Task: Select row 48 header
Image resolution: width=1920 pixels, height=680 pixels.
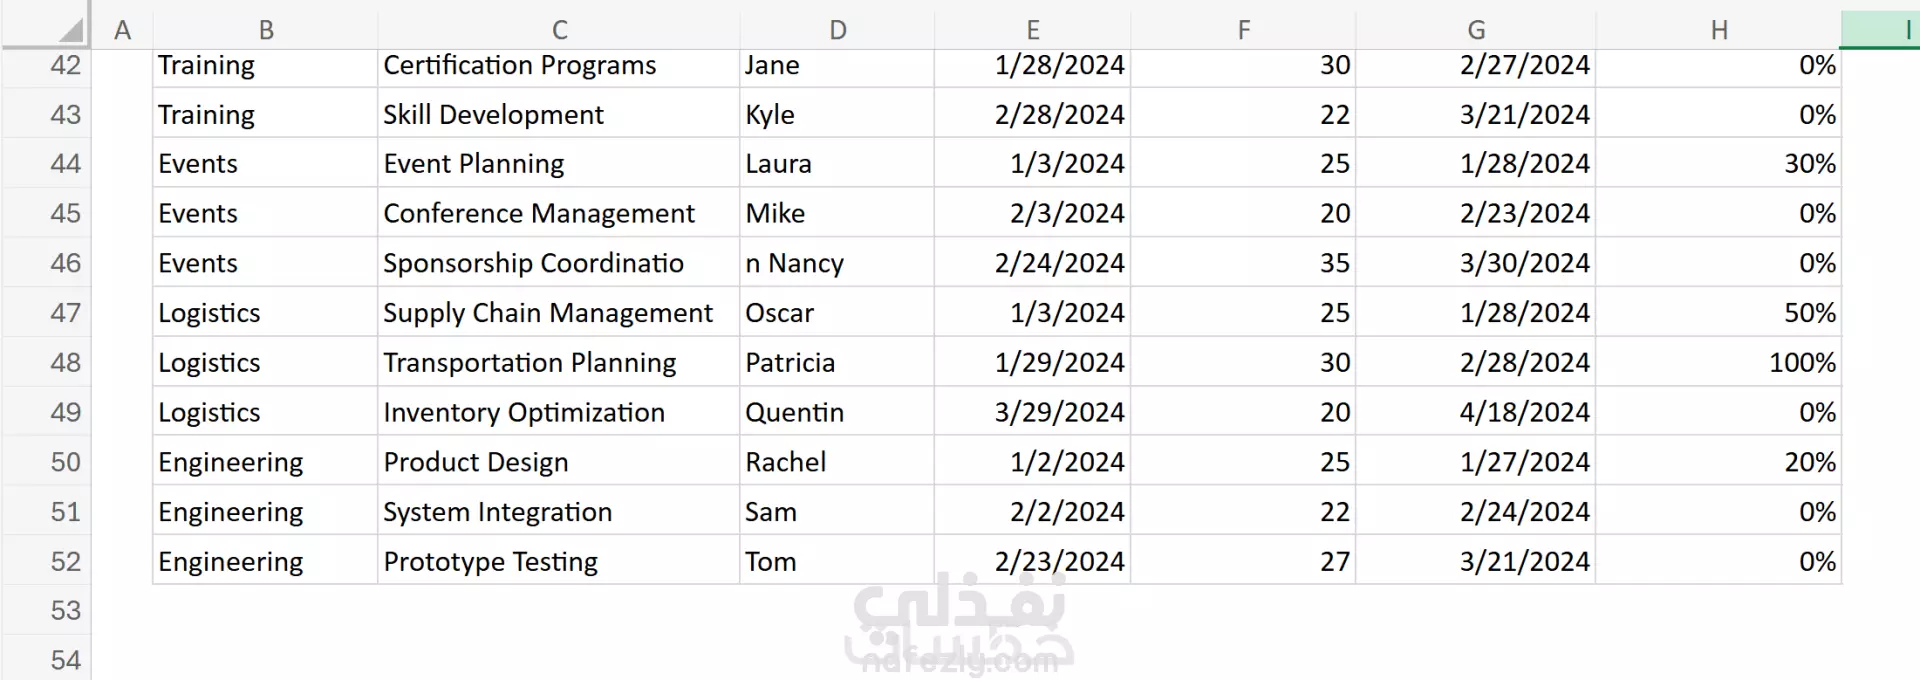Action: (46, 362)
